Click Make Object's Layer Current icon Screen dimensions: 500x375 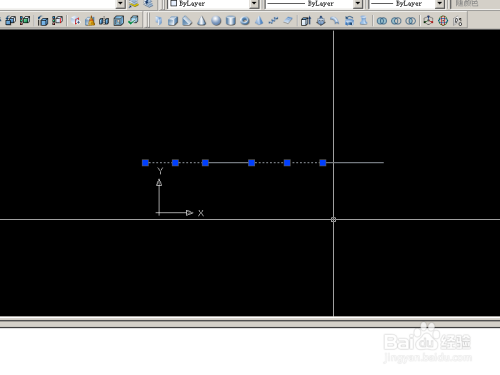(134, 4)
